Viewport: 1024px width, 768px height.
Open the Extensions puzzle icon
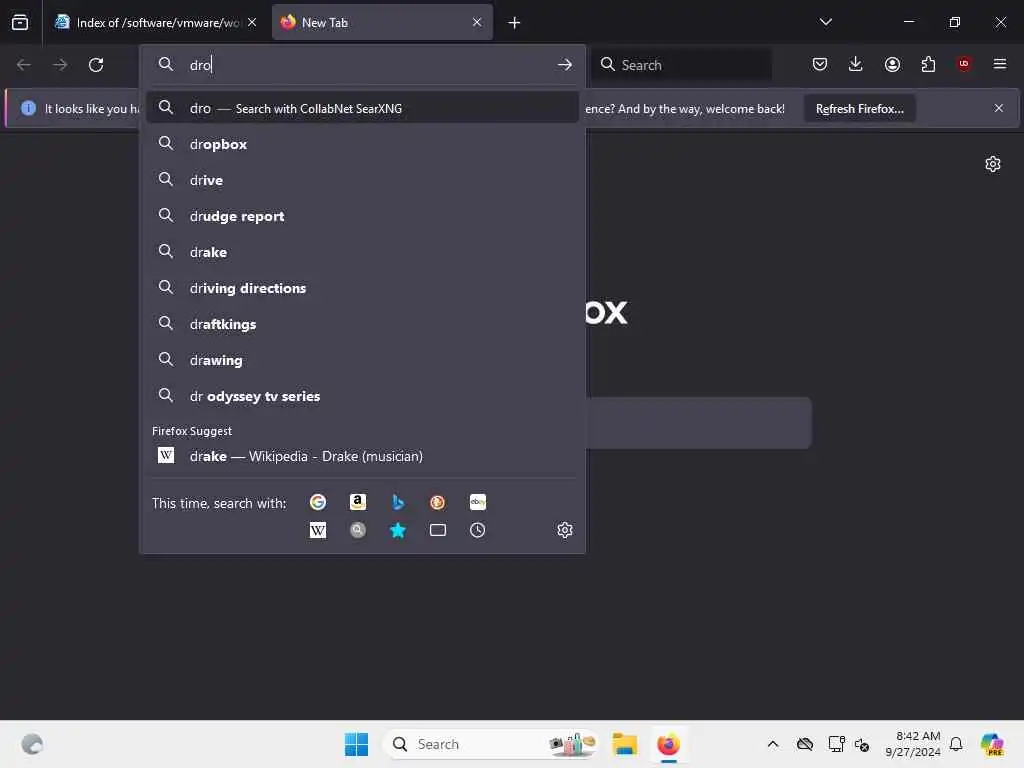928,64
